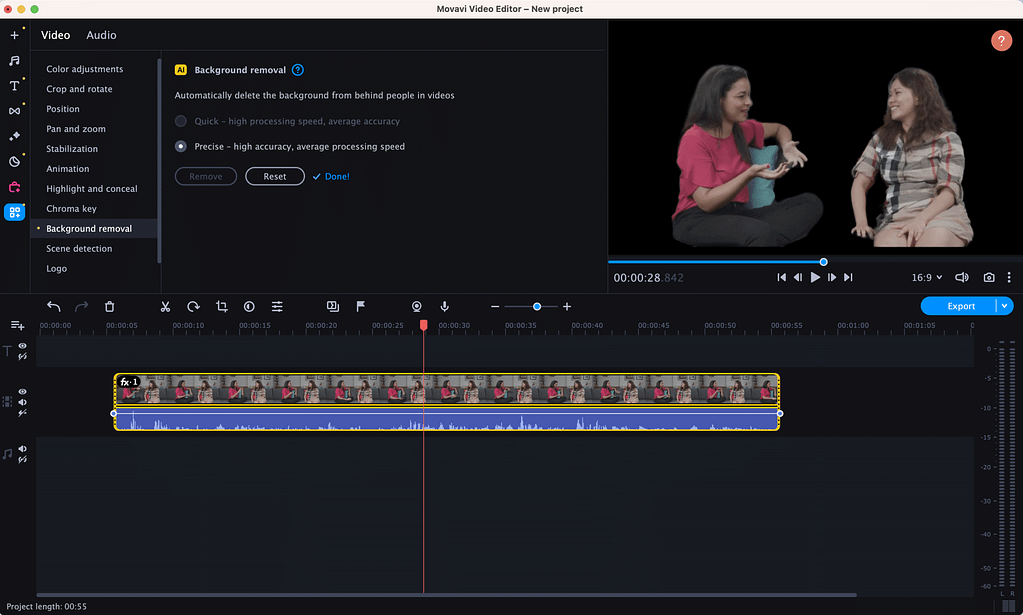Screen dimensions: 1023x615
Task: Open the preview three-dot options menu
Action: [1009, 277]
